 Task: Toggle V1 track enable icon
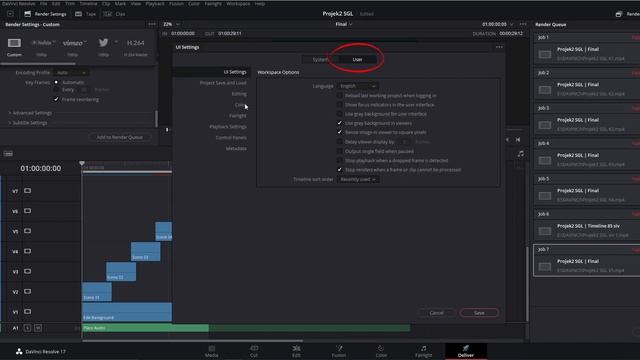click(27, 311)
